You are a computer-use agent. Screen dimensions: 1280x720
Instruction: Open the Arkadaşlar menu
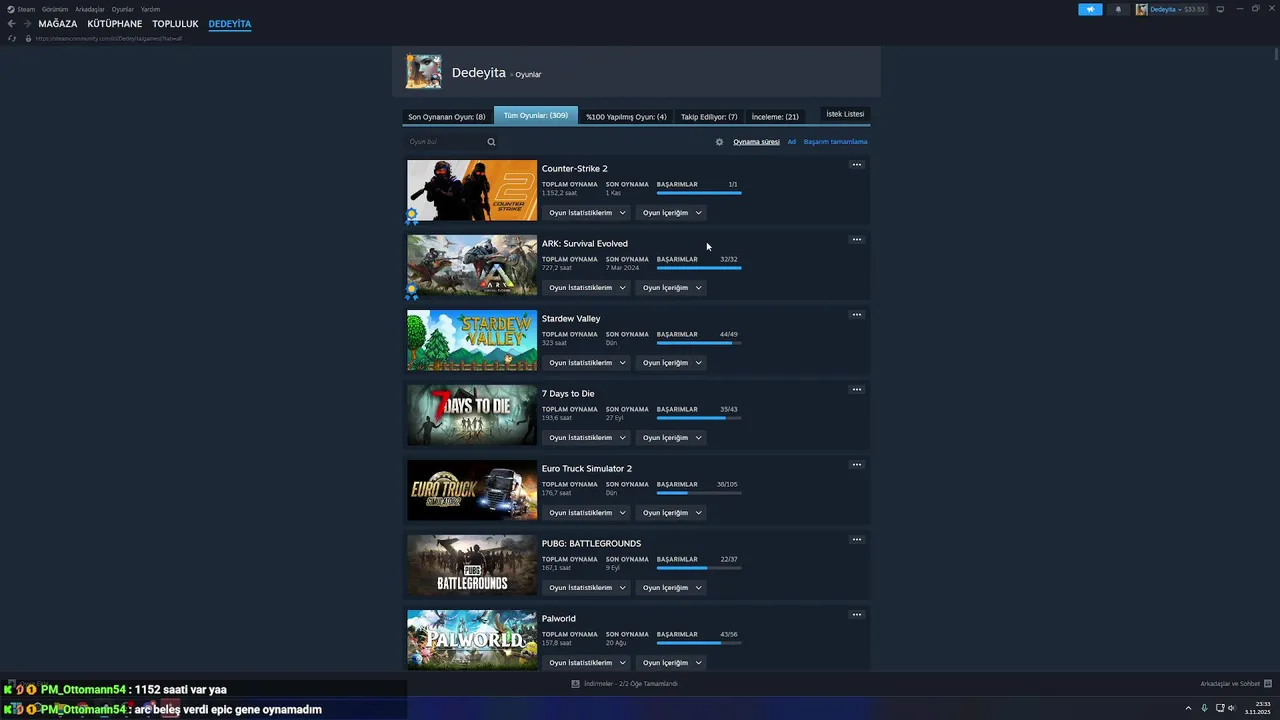90,9
